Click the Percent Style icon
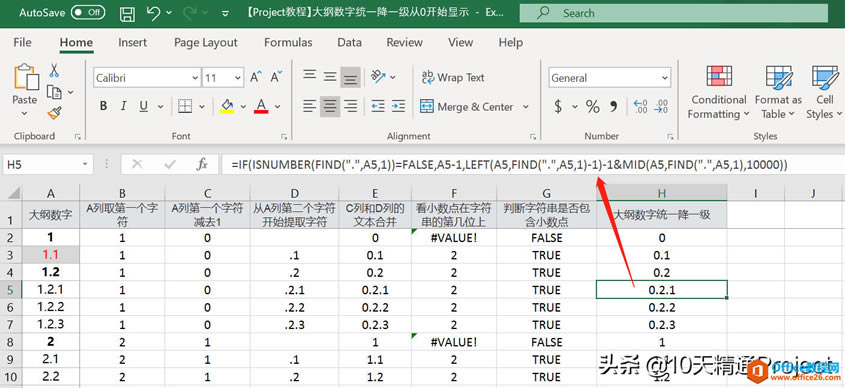Viewport: 845px width, 388px height. [x=593, y=107]
